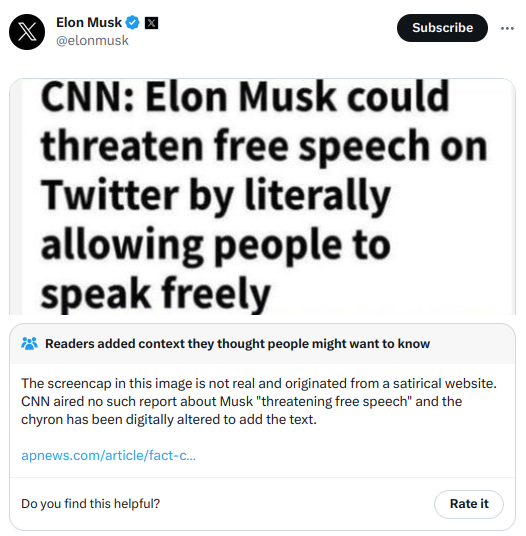
Task: Open the three-dot more options menu
Action: 507,28
